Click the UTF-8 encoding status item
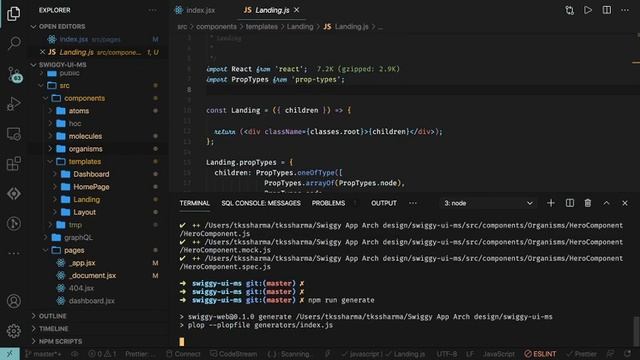The width and height of the screenshot is (640, 360). tap(447, 354)
